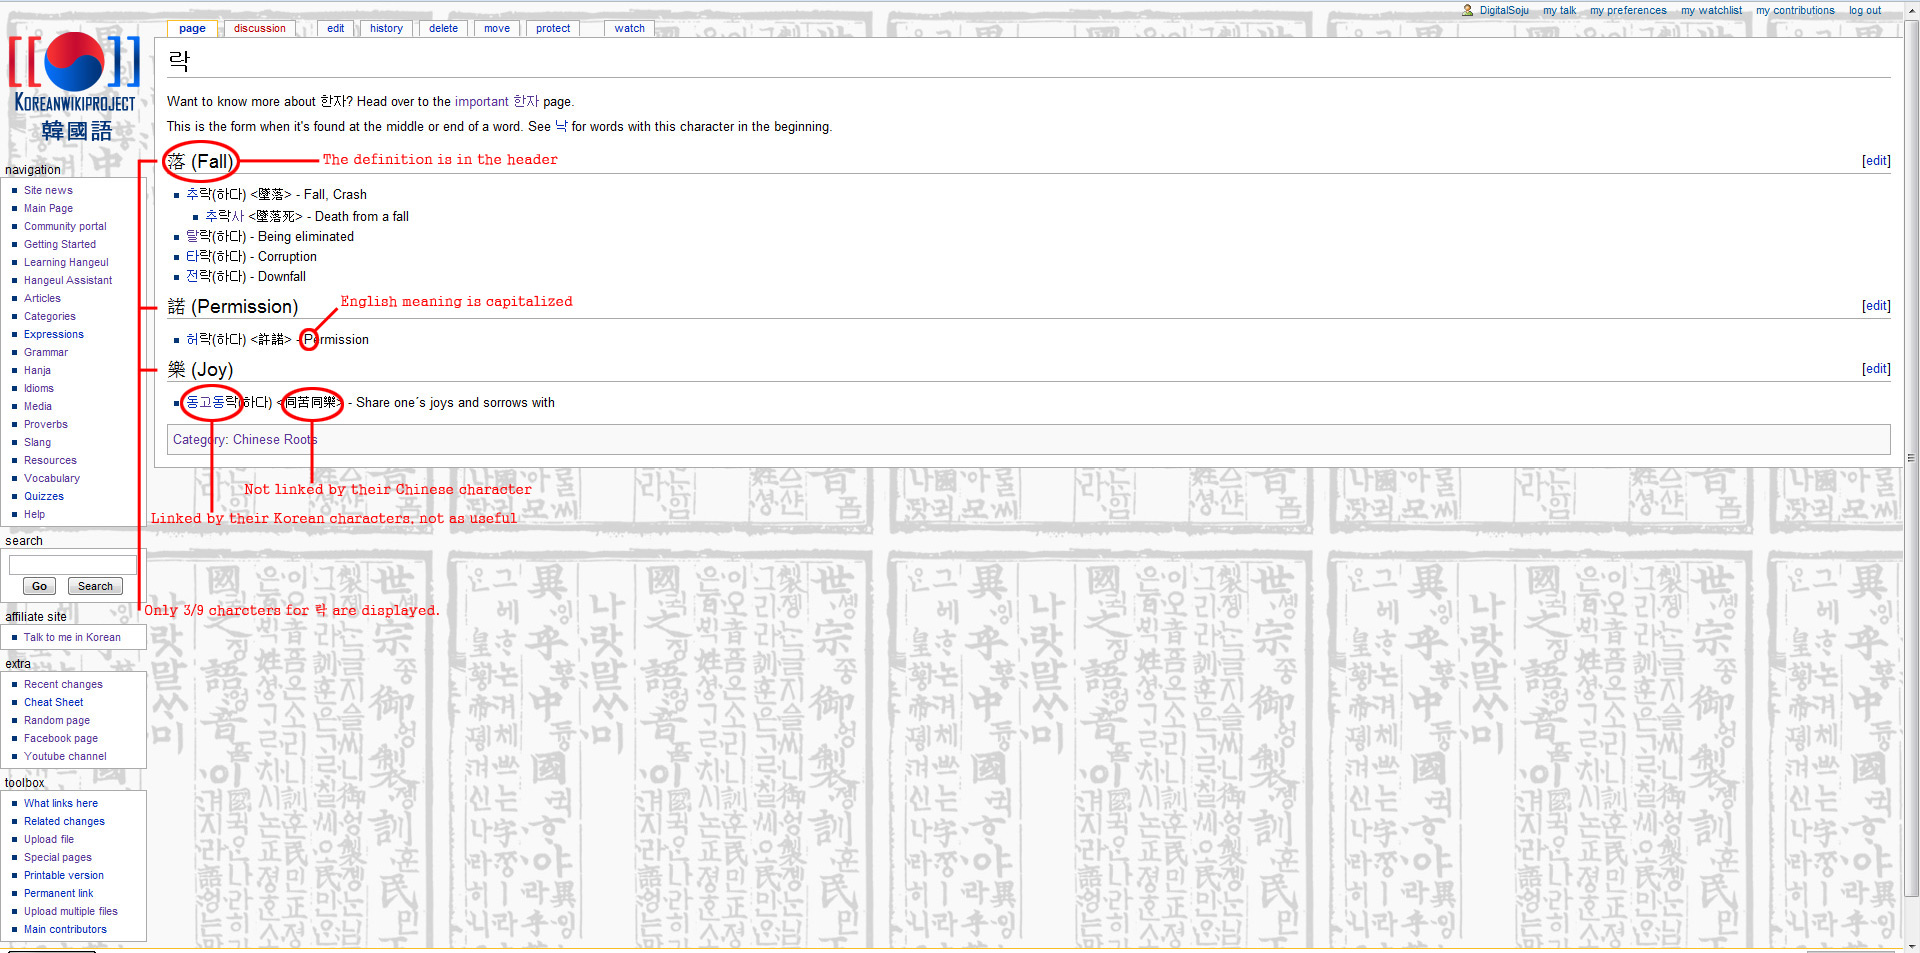
Task: Go to Recent changes
Action: point(63,684)
